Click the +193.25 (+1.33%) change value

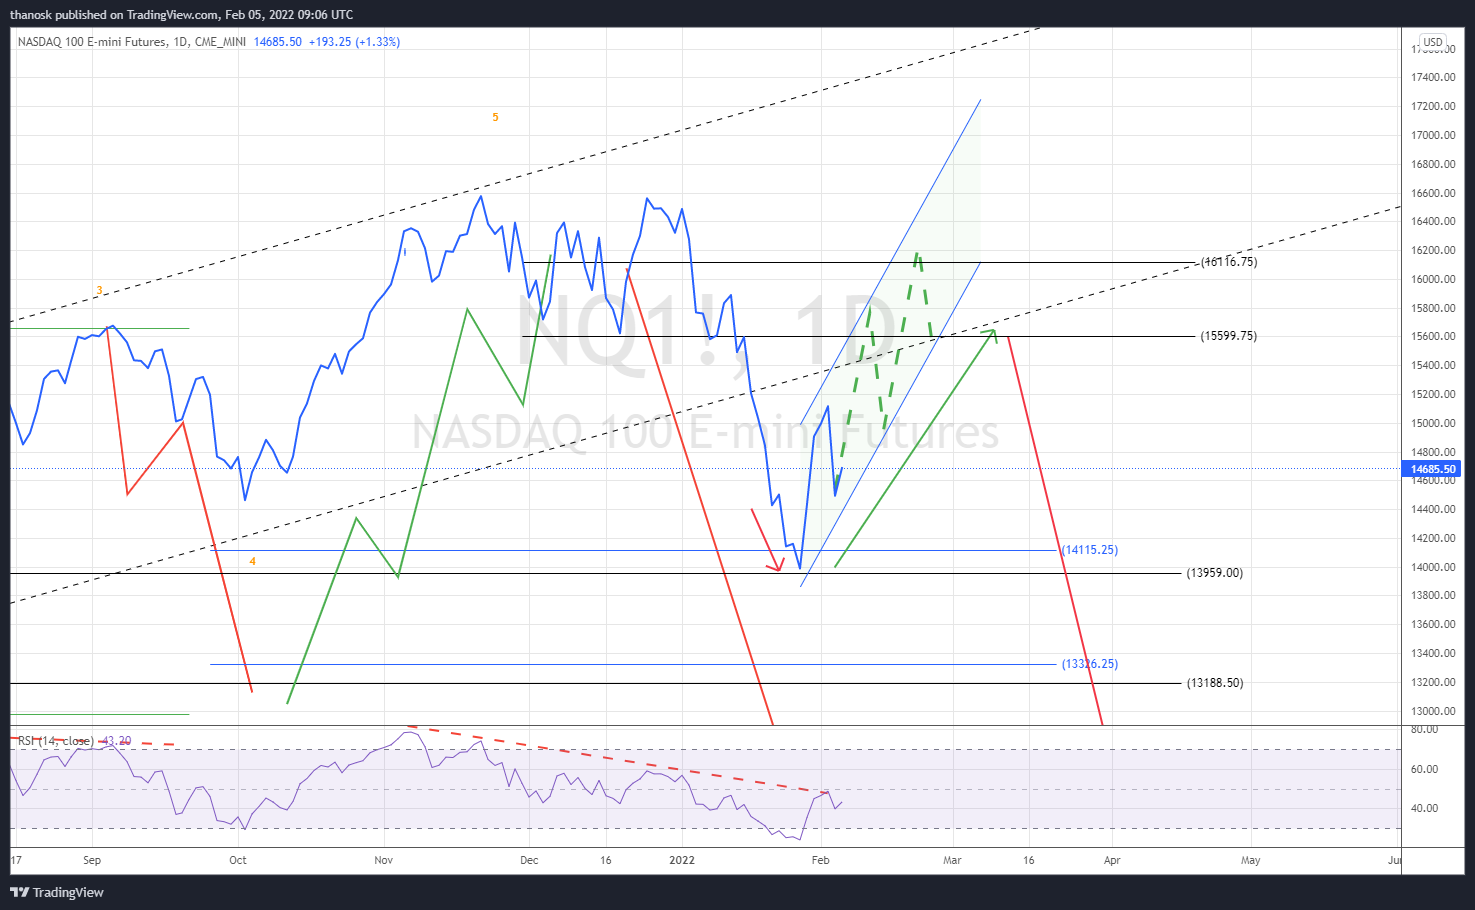pos(354,42)
